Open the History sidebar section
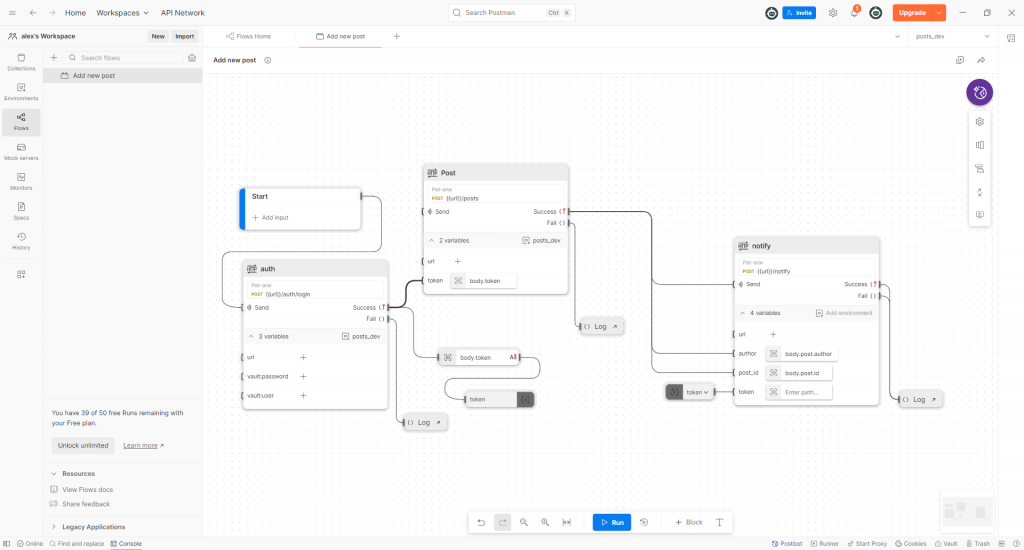The height and width of the screenshot is (550, 1024). 21,242
